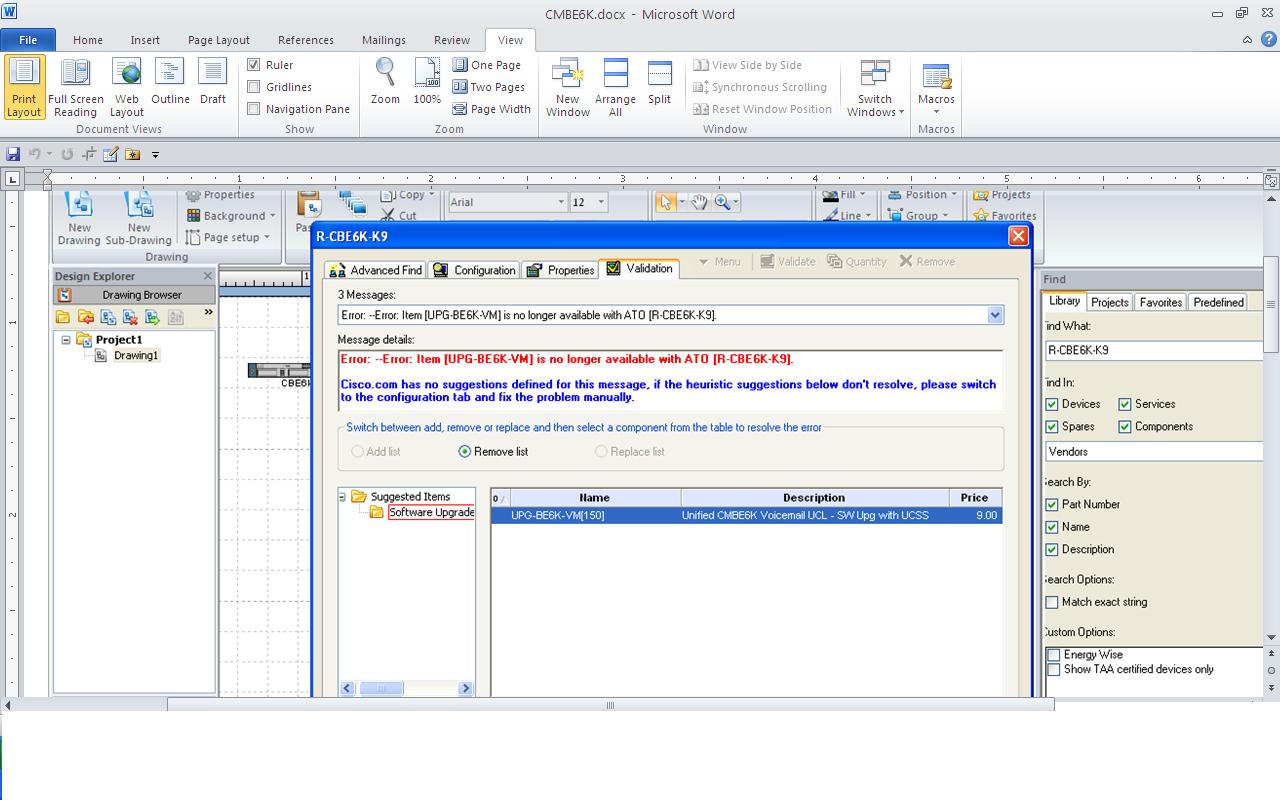Open Word Help question mark
1280x800 pixels.
pyautogui.click(x=1268, y=40)
